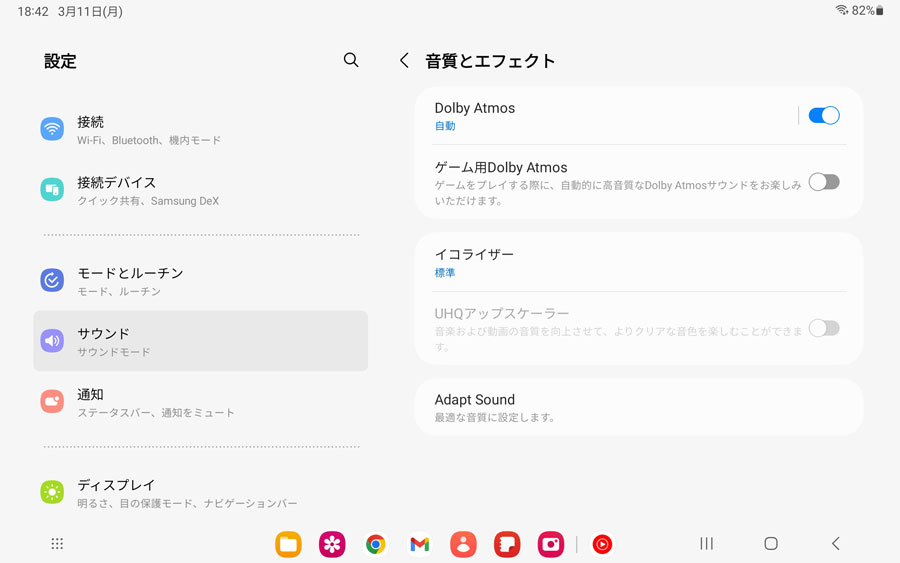
Task: Launch Gmail from the taskbar
Action: pyautogui.click(x=420, y=544)
